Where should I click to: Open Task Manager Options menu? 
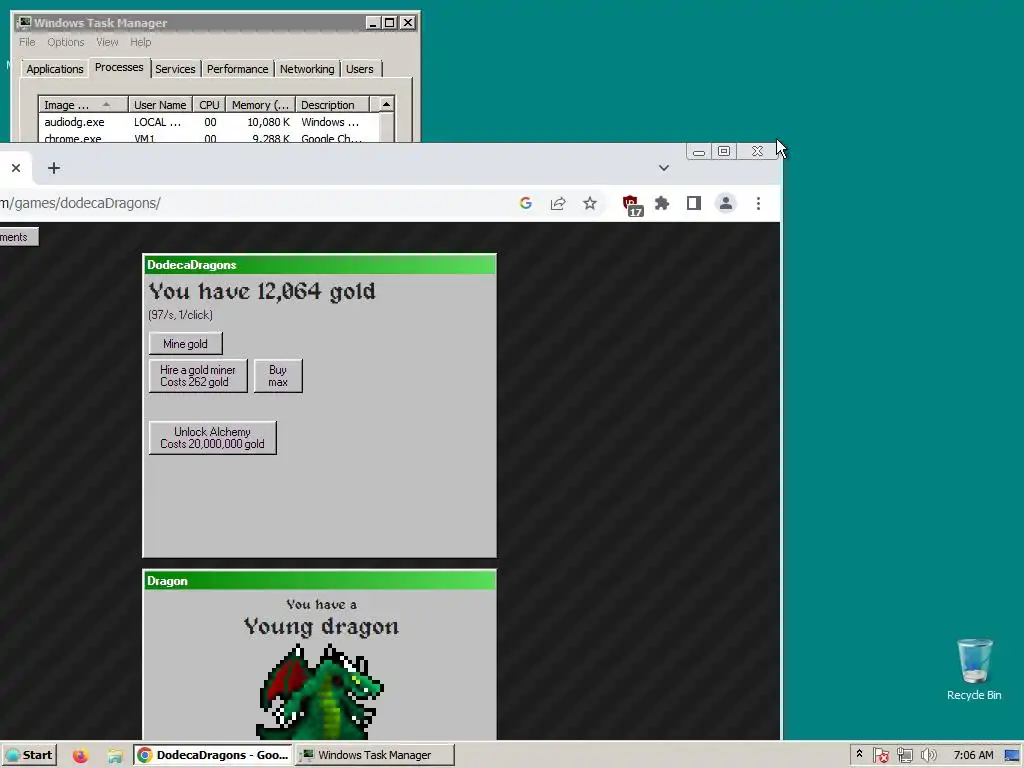[x=65, y=42]
